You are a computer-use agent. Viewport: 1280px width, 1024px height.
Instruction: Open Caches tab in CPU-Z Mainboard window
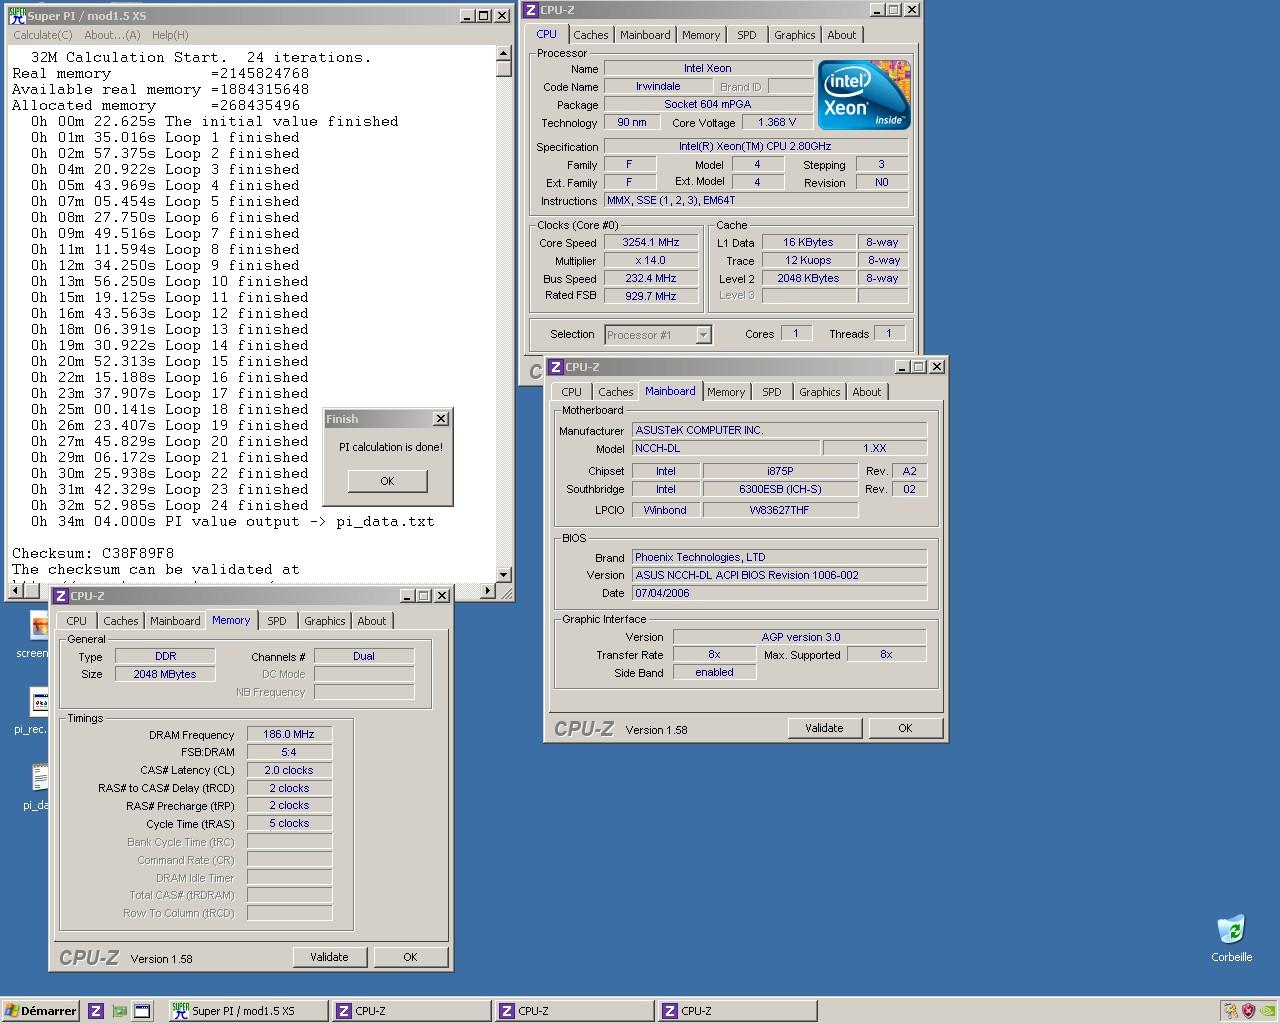pos(616,392)
